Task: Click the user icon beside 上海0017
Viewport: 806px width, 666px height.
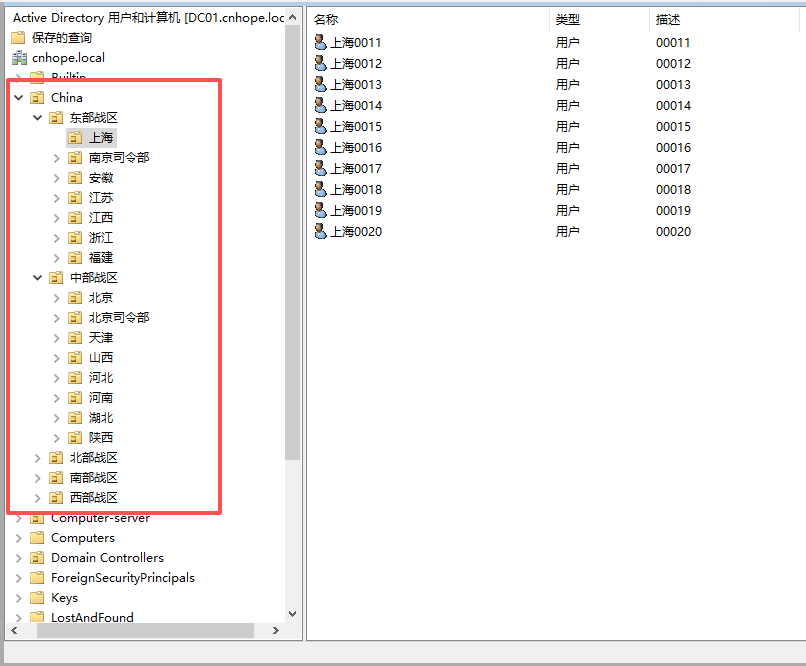Action: [320, 169]
